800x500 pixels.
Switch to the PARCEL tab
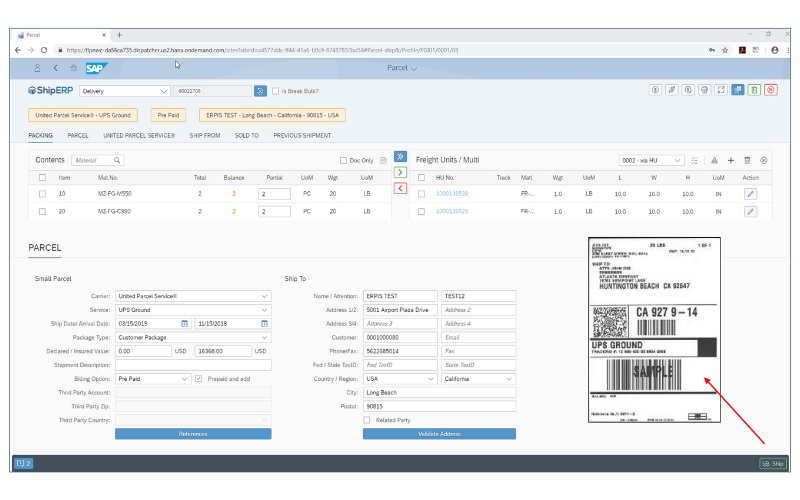78,136
